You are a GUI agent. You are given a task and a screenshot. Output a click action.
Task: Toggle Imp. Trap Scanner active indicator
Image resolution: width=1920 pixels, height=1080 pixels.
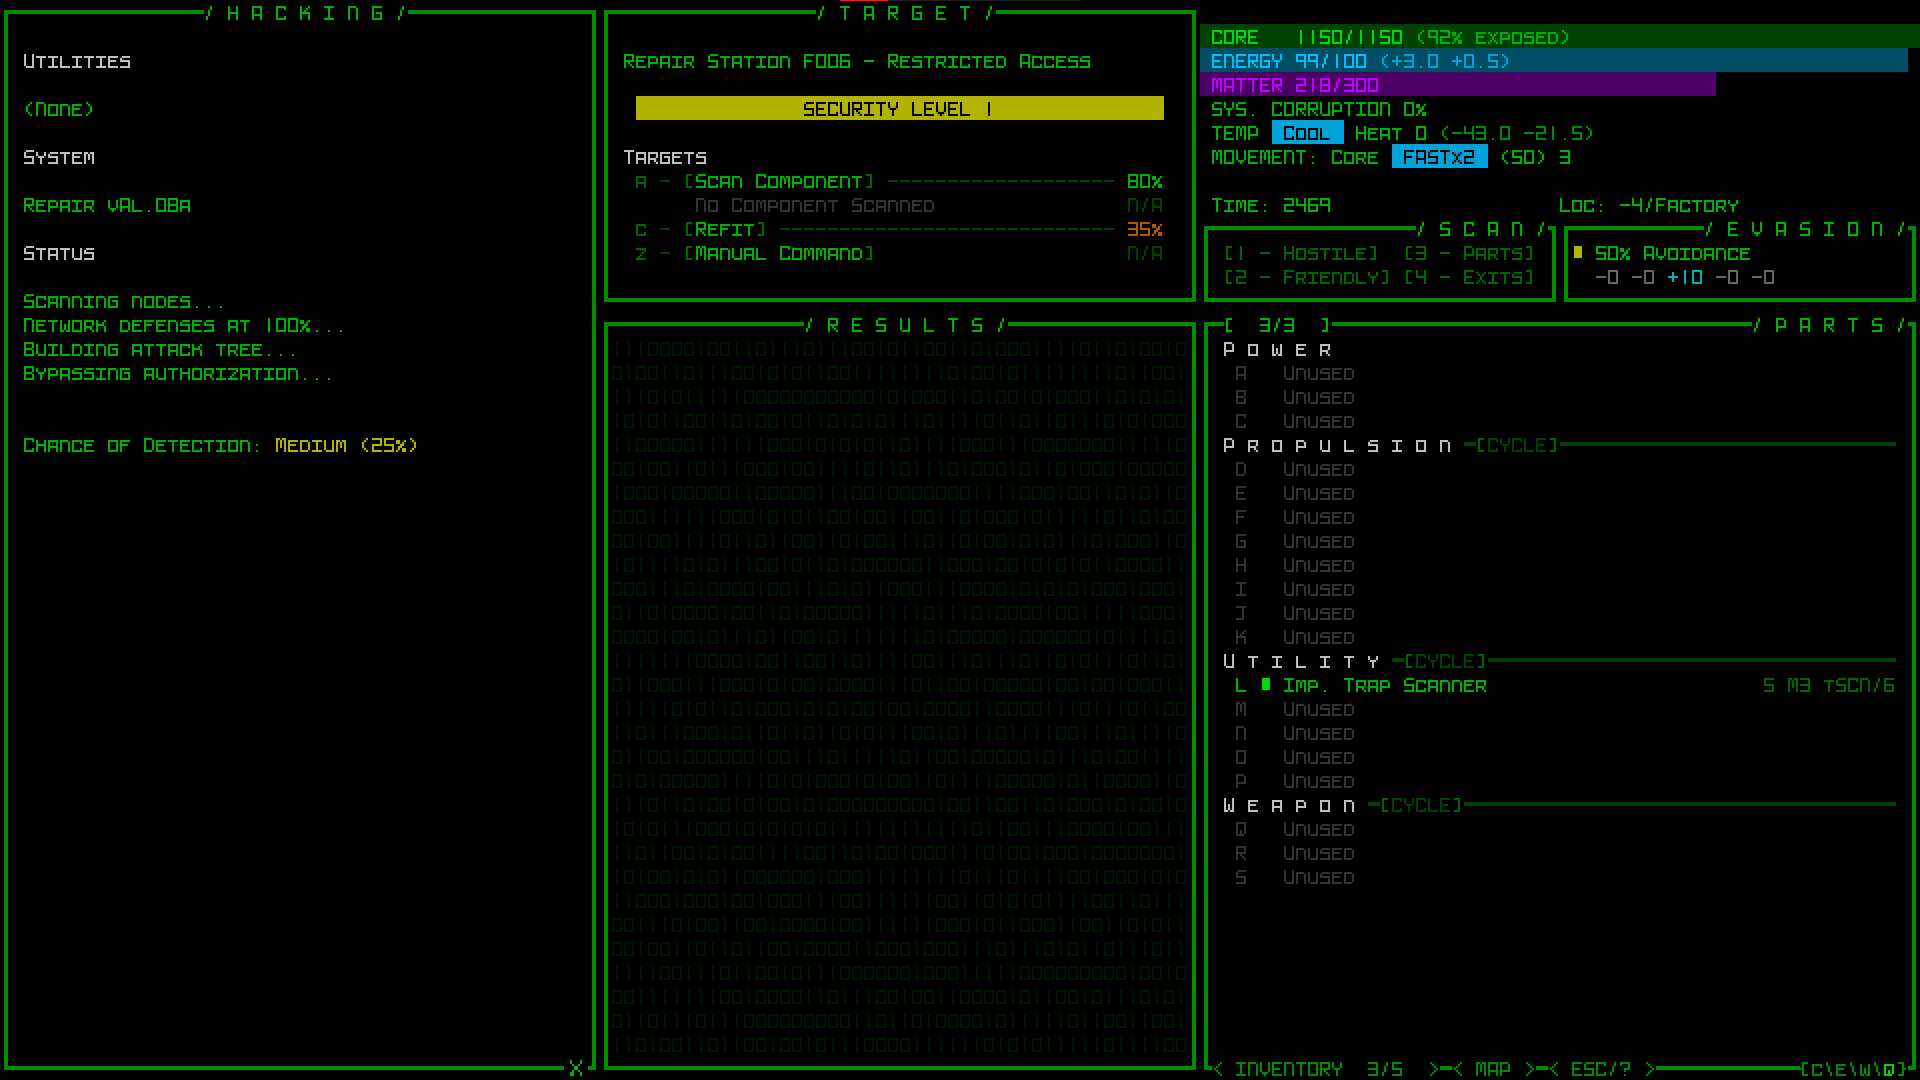click(x=1266, y=685)
